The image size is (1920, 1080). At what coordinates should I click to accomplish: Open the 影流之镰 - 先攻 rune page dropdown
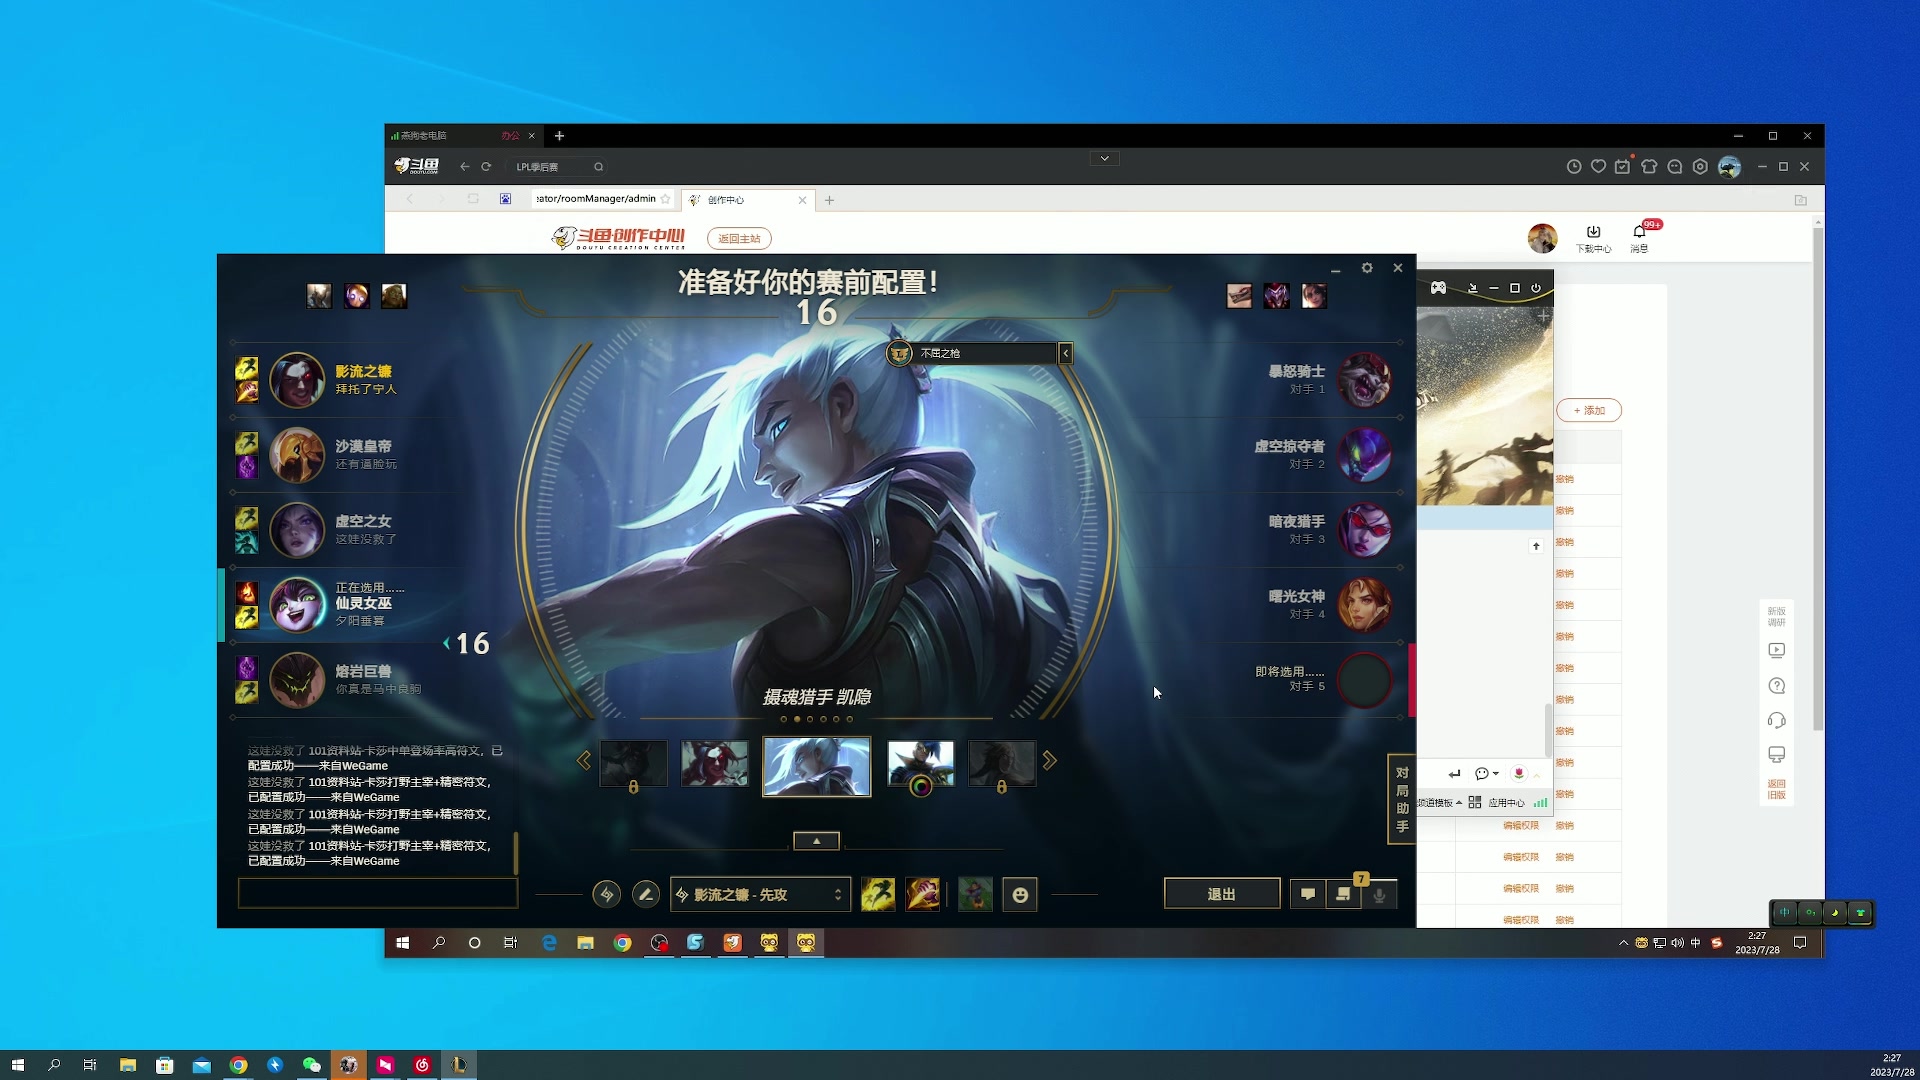click(760, 894)
